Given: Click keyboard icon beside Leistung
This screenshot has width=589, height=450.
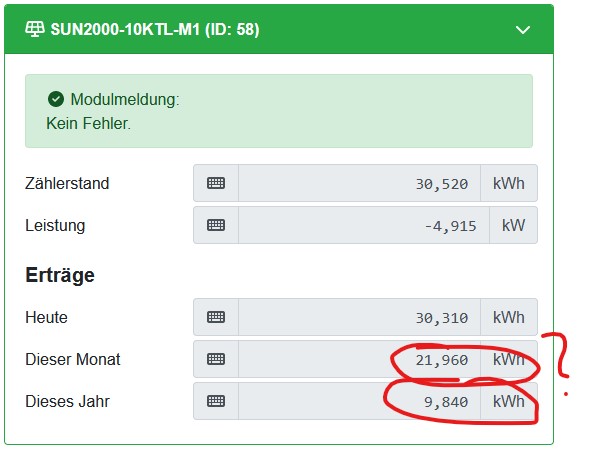Looking at the screenshot, I should click(x=216, y=225).
